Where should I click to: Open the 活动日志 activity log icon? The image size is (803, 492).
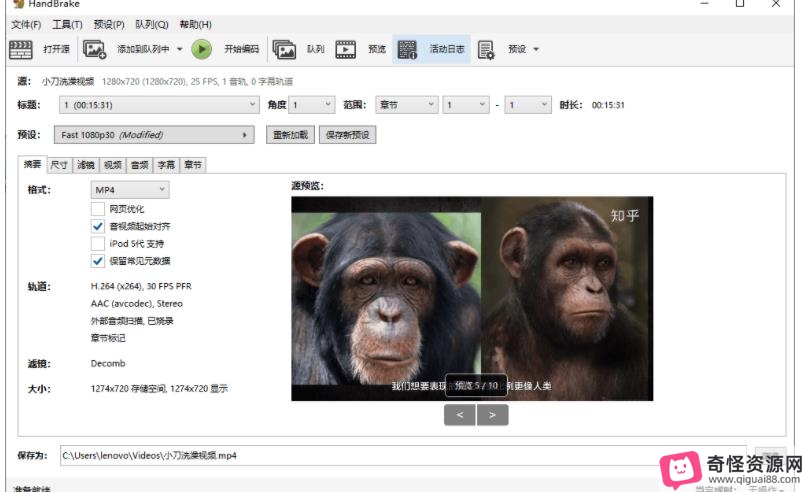coord(406,49)
